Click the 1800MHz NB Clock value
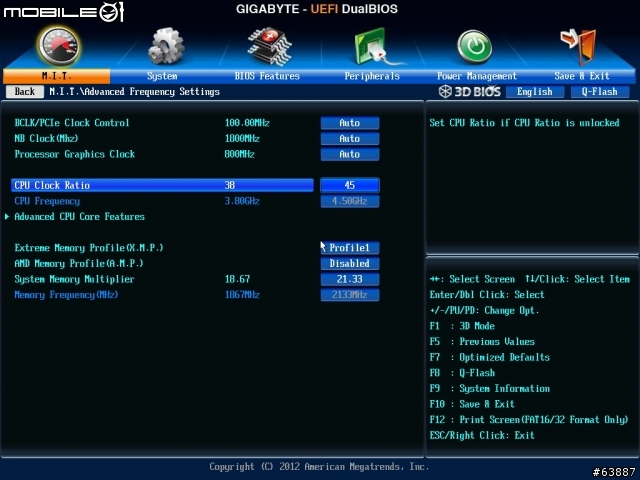The height and width of the screenshot is (480, 640). pyautogui.click(x=242, y=138)
